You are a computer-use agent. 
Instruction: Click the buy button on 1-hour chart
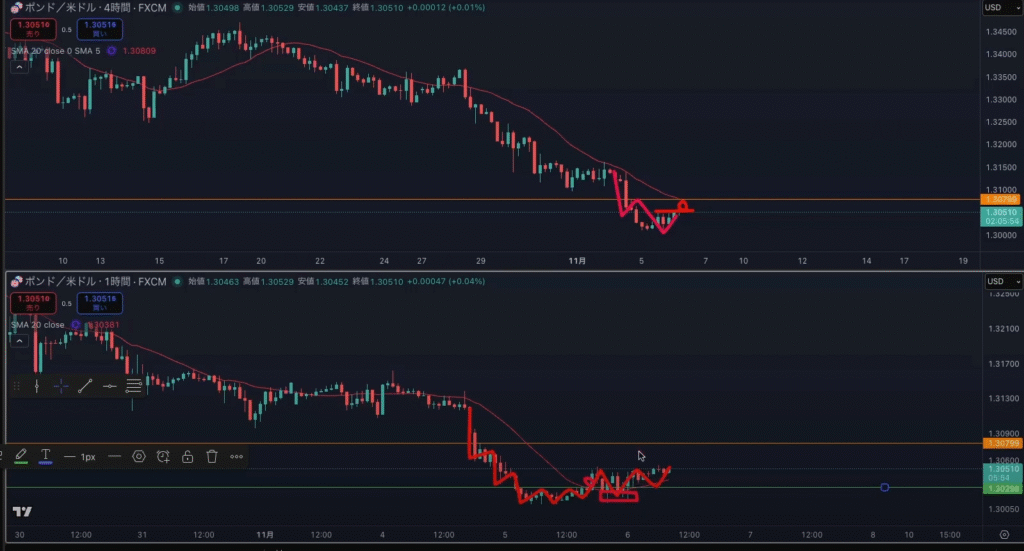point(99,303)
